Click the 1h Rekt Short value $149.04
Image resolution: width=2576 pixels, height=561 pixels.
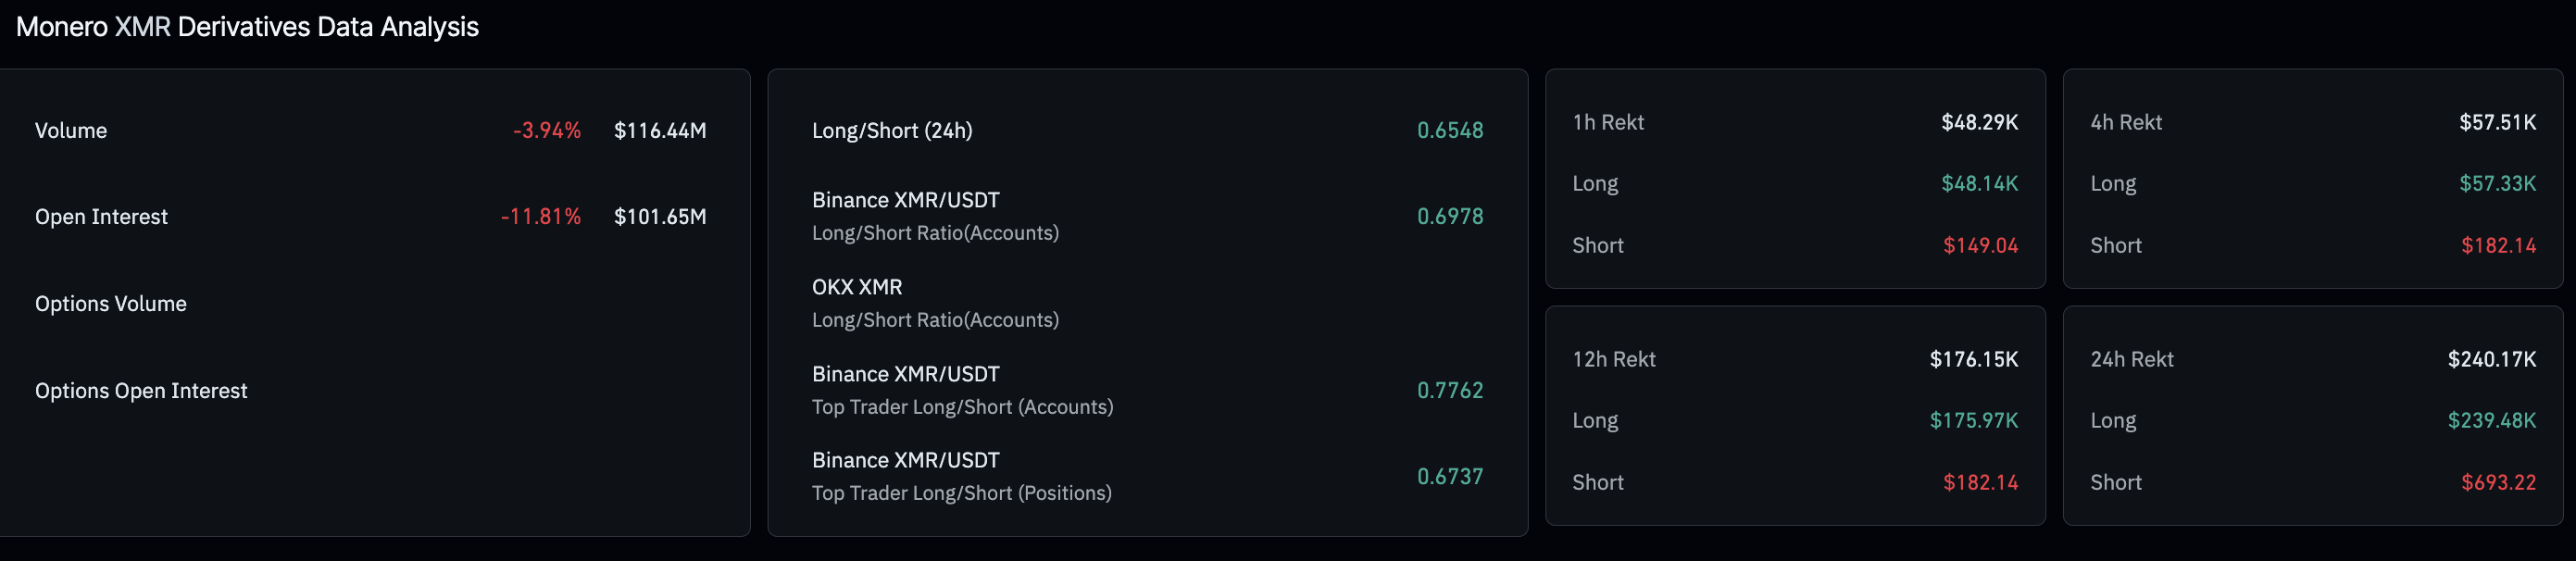[1980, 246]
